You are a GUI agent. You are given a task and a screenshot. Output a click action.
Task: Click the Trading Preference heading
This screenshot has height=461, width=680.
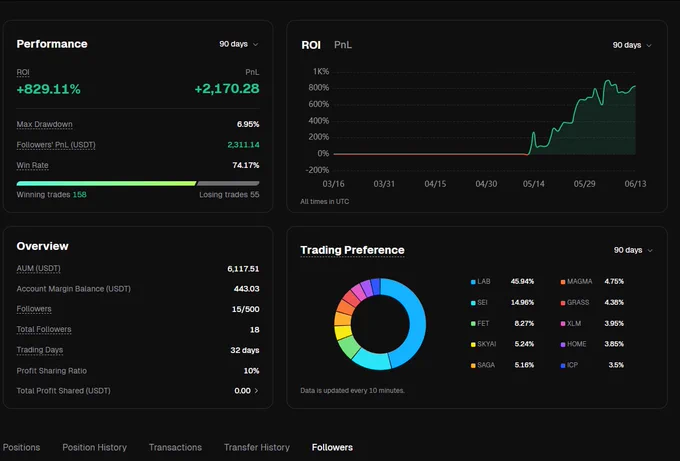coord(352,250)
